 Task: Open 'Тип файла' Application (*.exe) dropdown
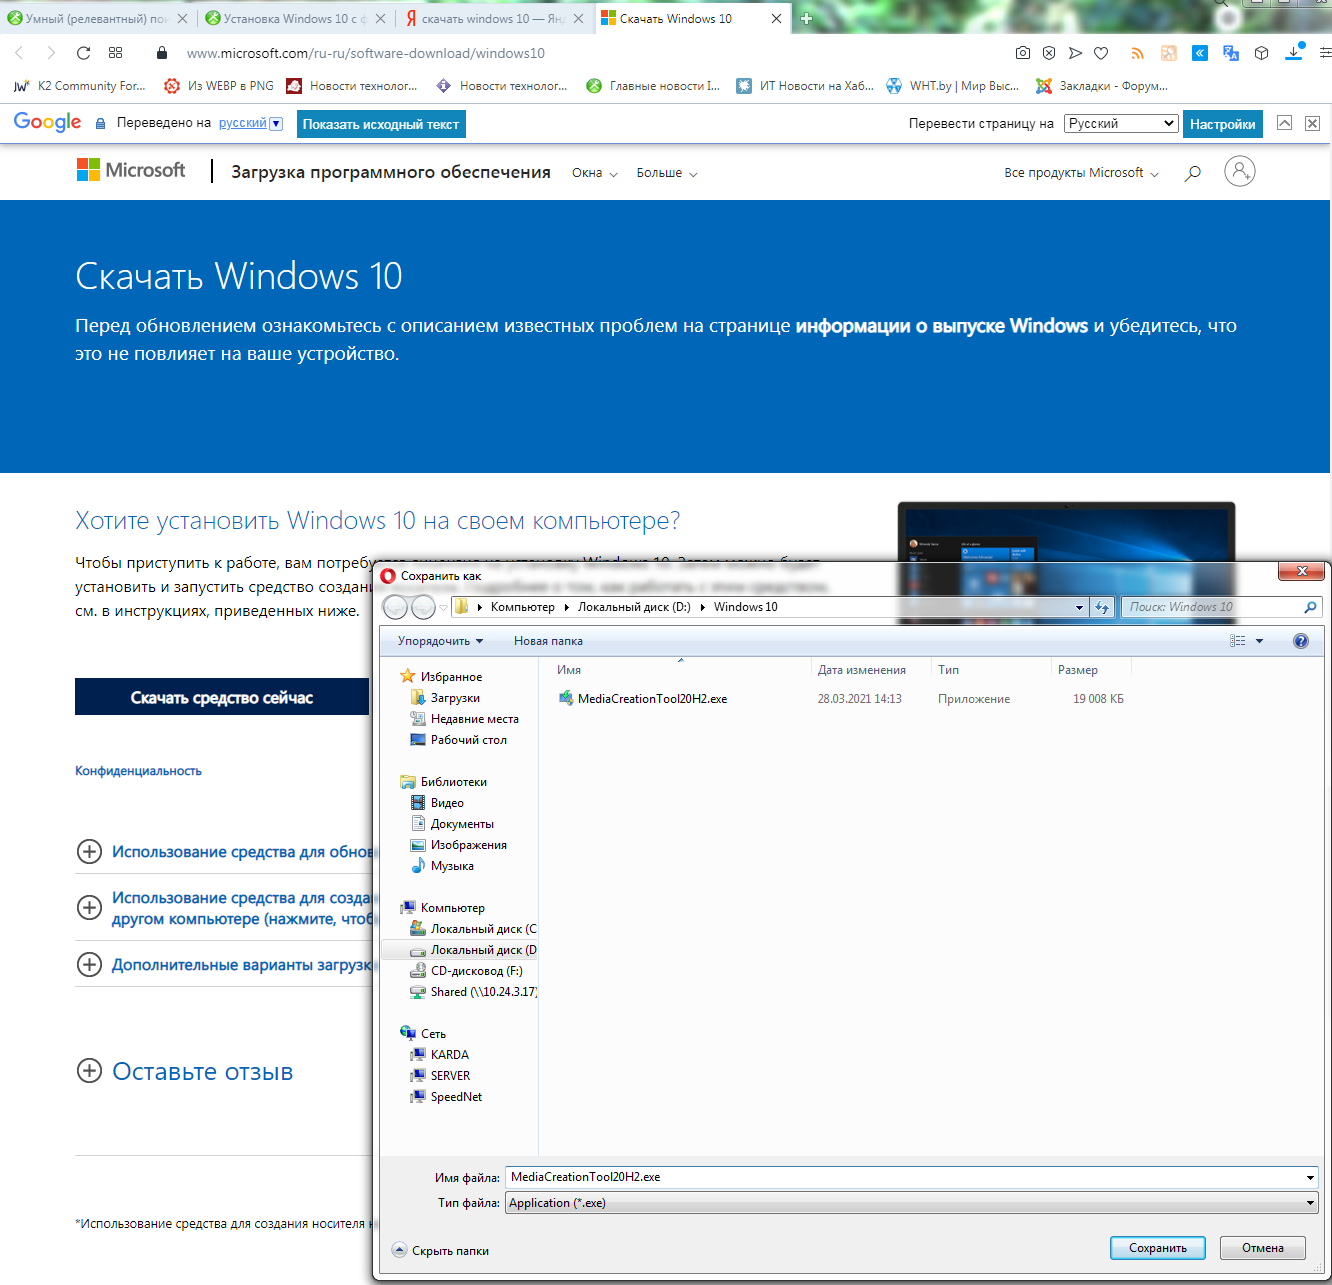[x=912, y=1203]
